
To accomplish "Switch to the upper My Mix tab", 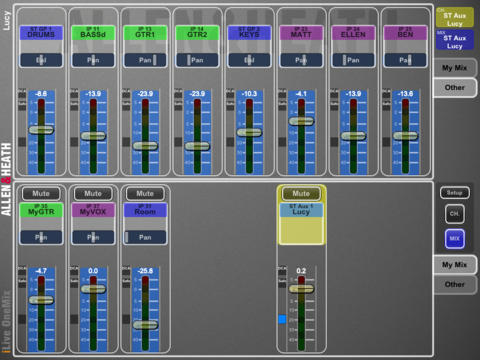I will [455, 68].
